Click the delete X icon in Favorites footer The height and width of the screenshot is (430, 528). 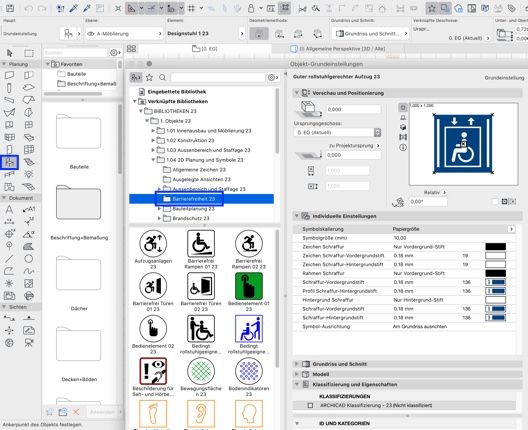pyautogui.click(x=76, y=412)
